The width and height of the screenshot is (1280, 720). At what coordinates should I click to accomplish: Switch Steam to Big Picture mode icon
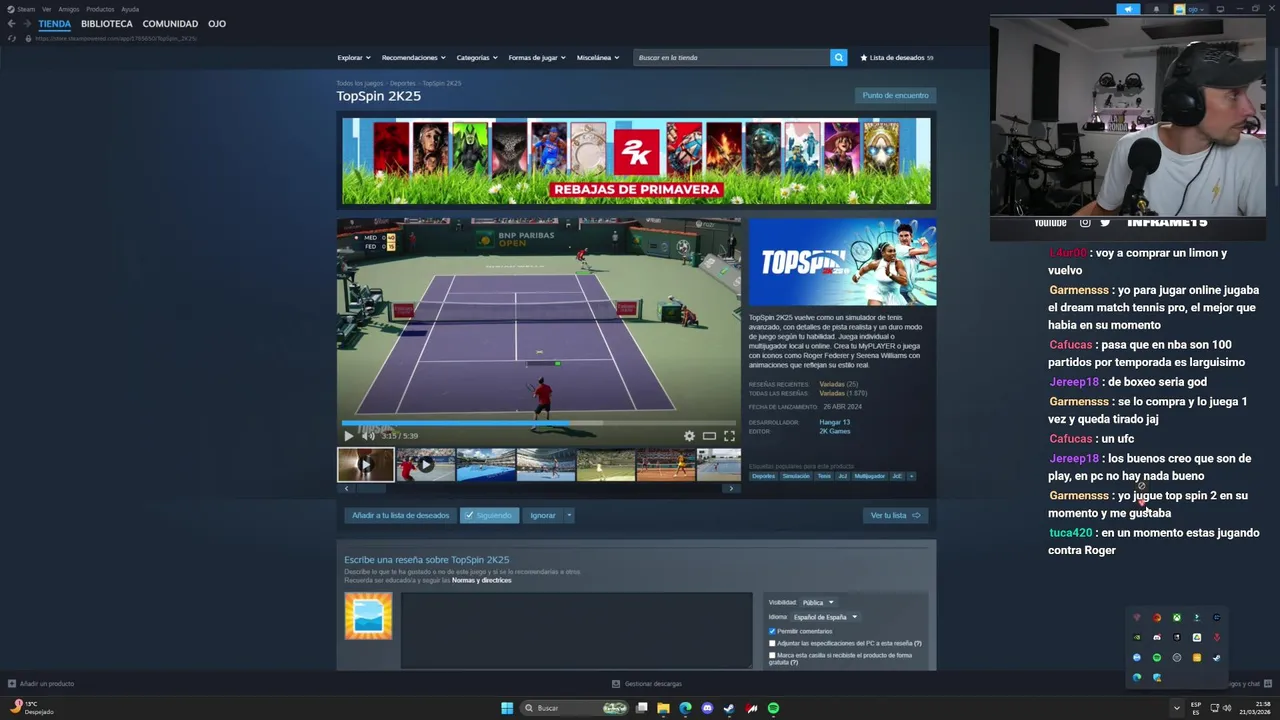click(1220, 9)
